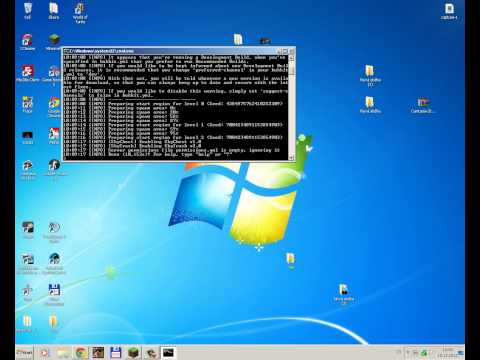Viewport: 480px width, 360px height.
Task: Select the World of Tanks desktop shortcut
Action: tap(80, 13)
